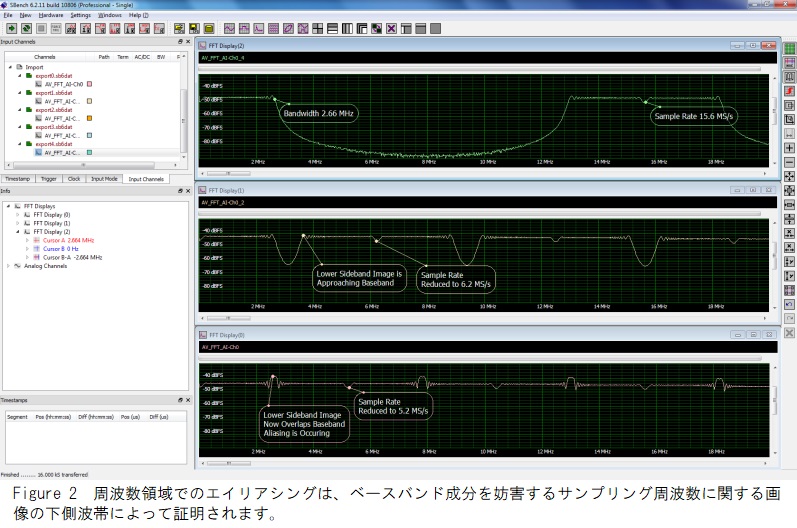The height and width of the screenshot is (528, 797).
Task: Open a new FFT display from the toolbar
Action: coord(259,28)
